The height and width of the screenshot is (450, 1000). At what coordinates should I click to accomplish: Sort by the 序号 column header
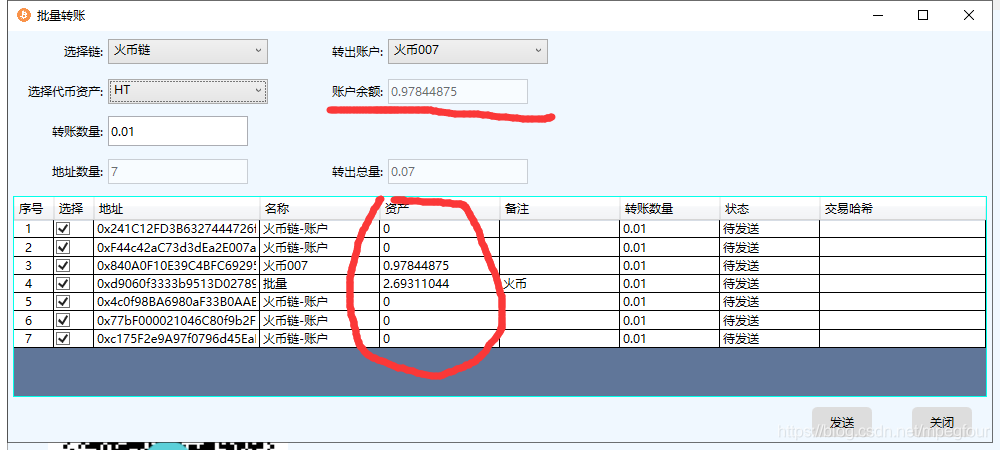pyautogui.click(x=34, y=208)
